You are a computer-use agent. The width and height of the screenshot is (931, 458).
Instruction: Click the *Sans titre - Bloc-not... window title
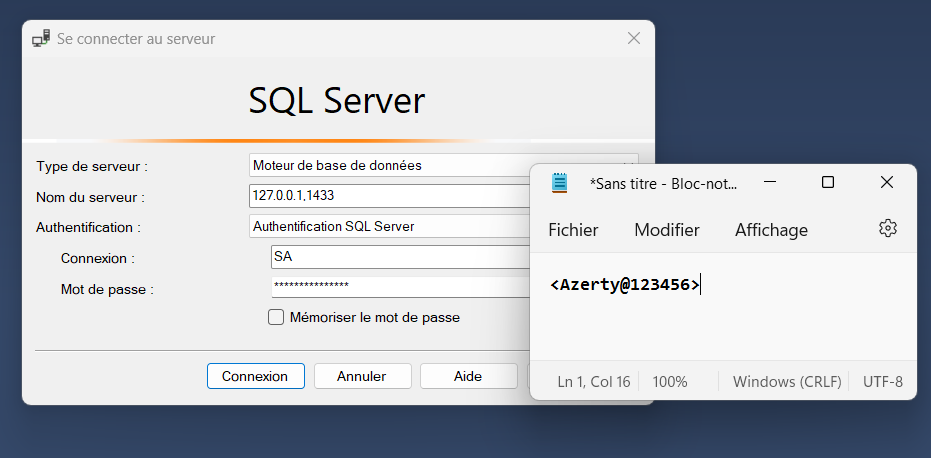point(663,184)
